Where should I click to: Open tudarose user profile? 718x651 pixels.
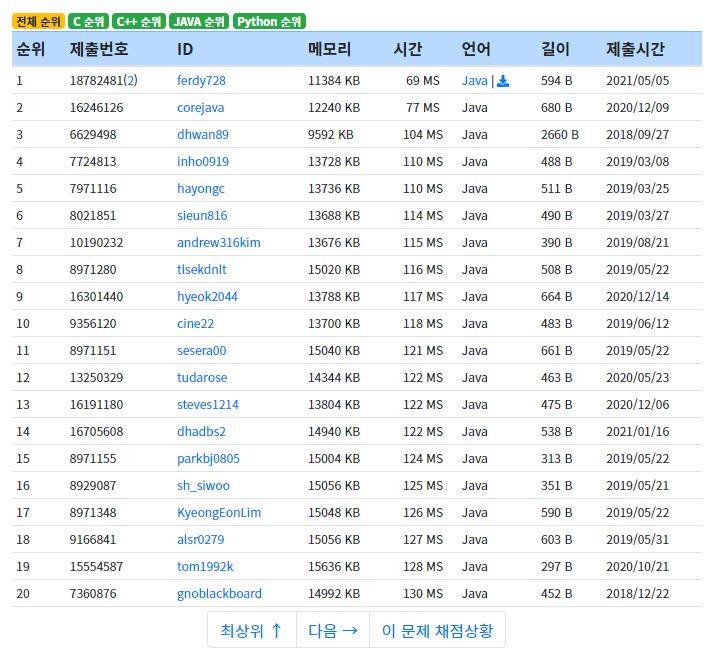point(202,378)
